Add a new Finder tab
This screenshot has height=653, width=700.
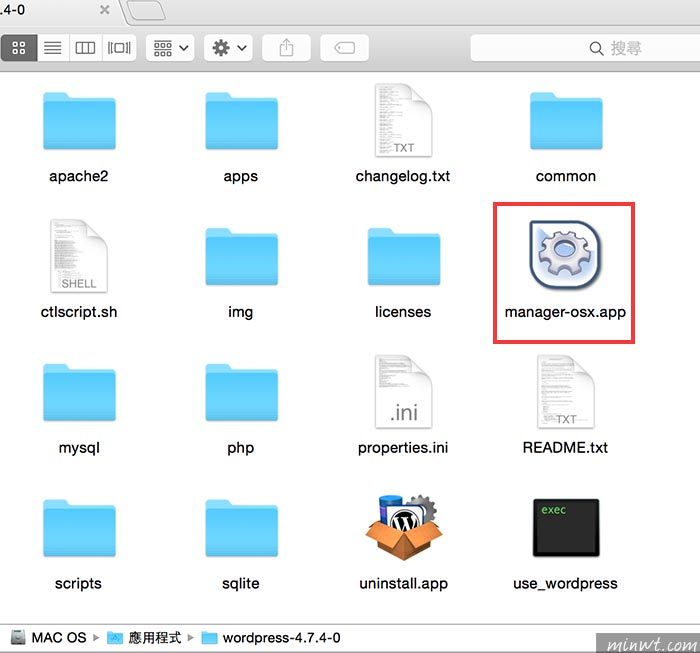tap(146, 10)
